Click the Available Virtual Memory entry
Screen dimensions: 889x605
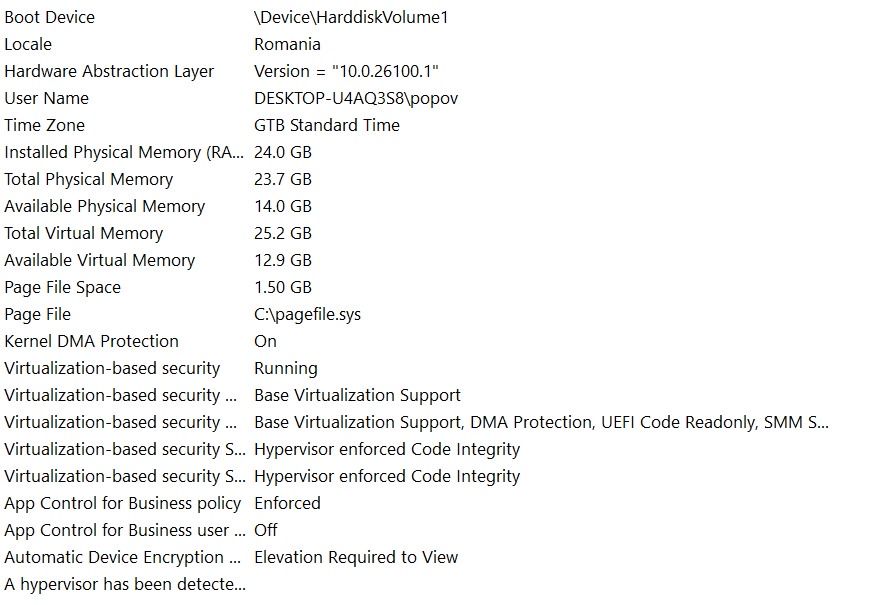pos(99,260)
